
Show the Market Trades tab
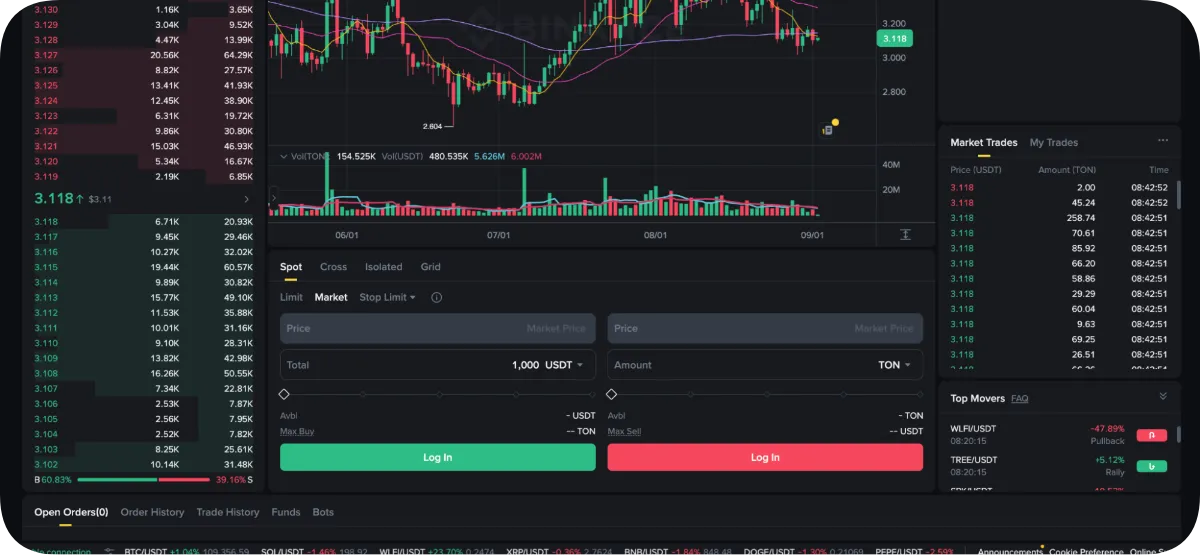(984, 142)
